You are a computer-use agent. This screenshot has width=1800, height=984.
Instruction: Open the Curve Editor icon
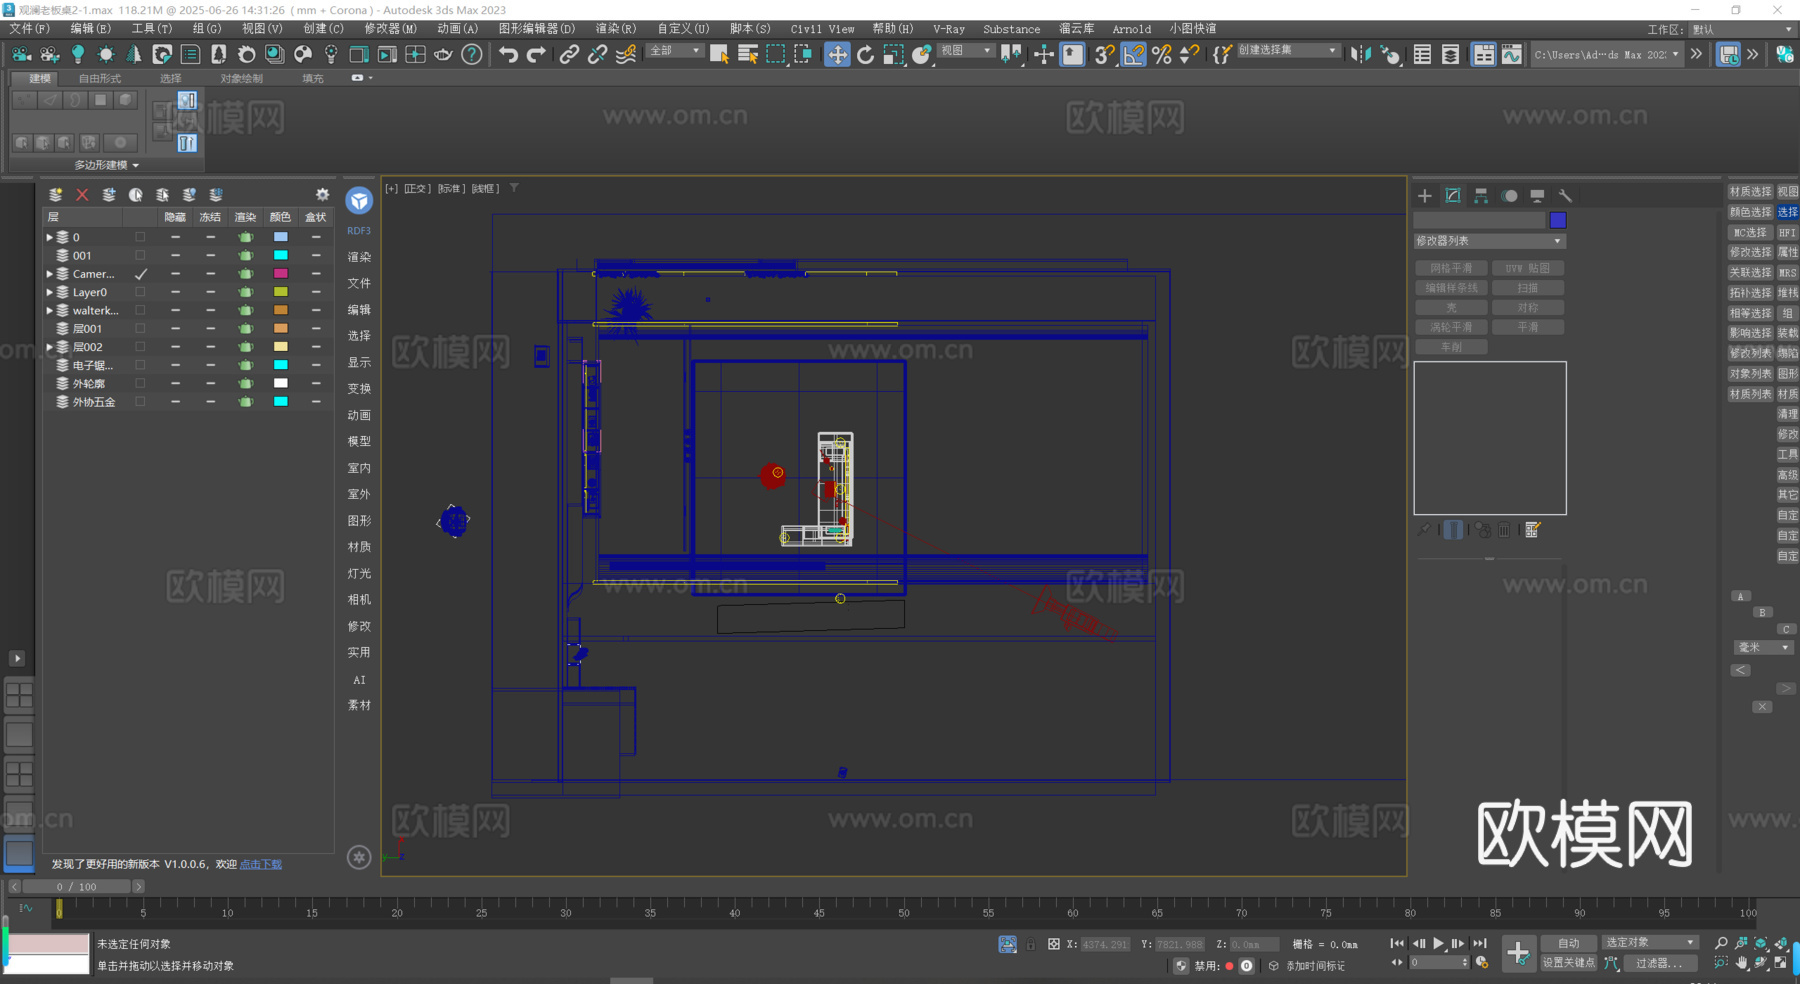[1512, 54]
